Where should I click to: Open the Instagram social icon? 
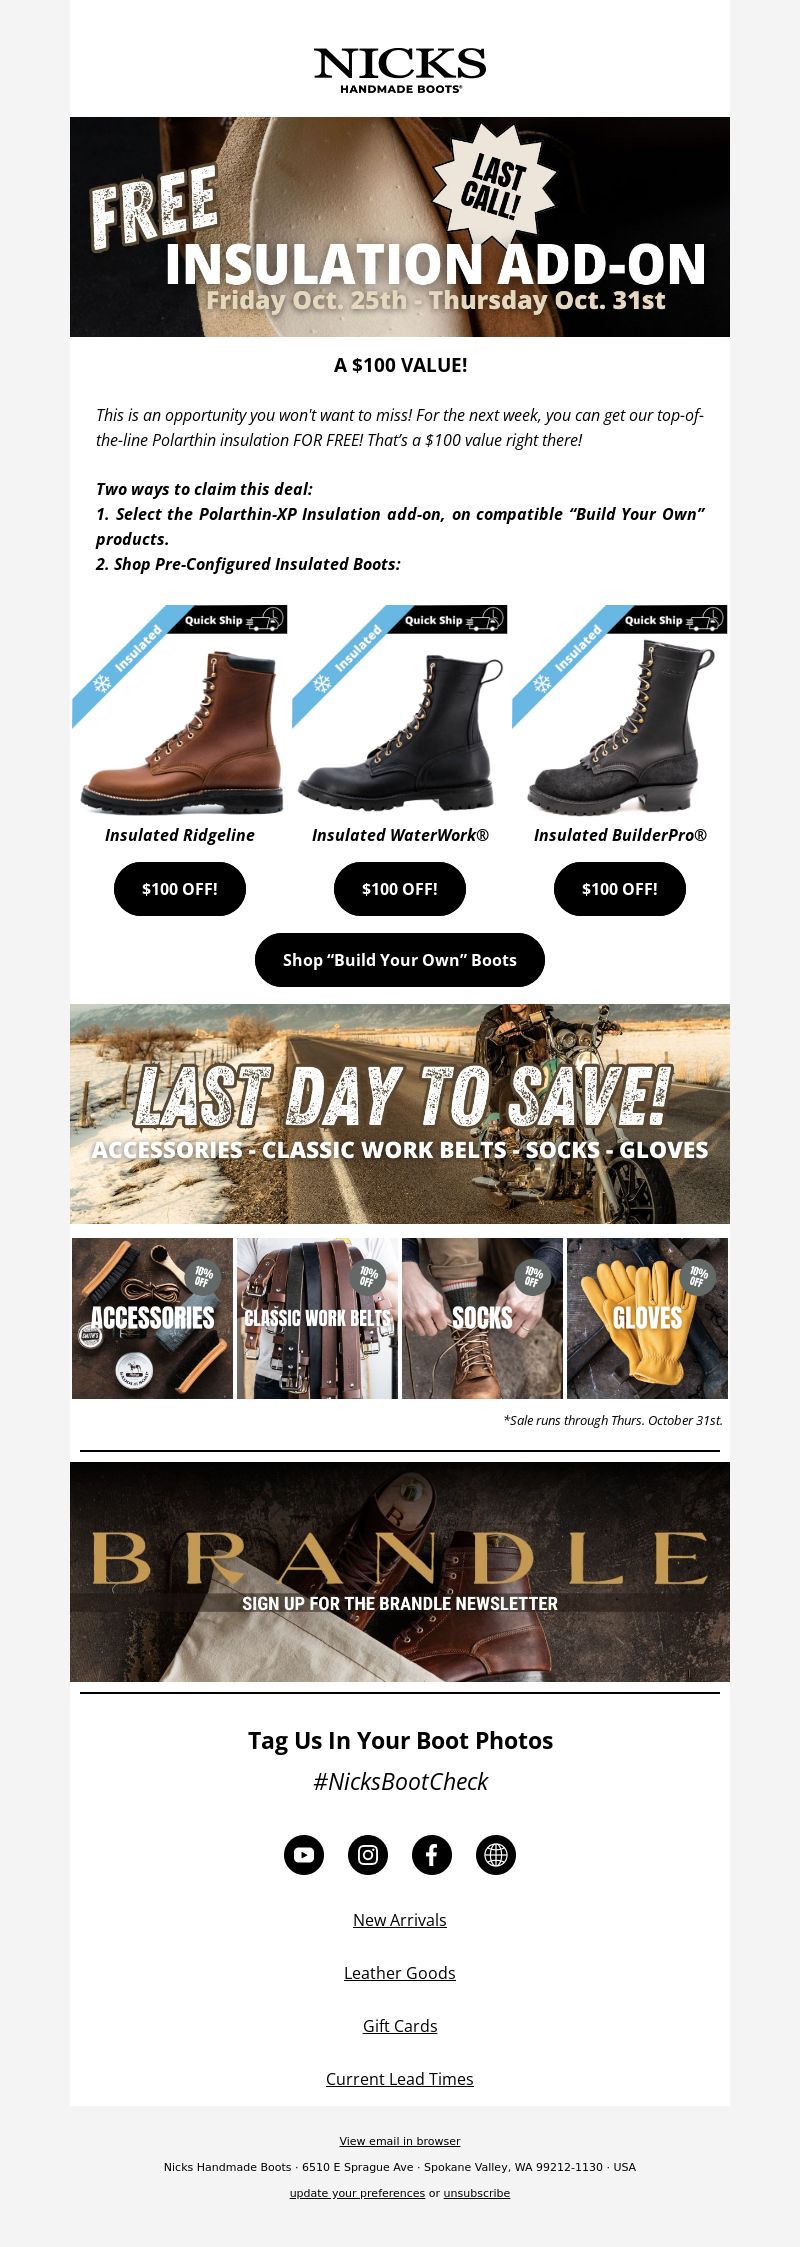coord(368,1855)
